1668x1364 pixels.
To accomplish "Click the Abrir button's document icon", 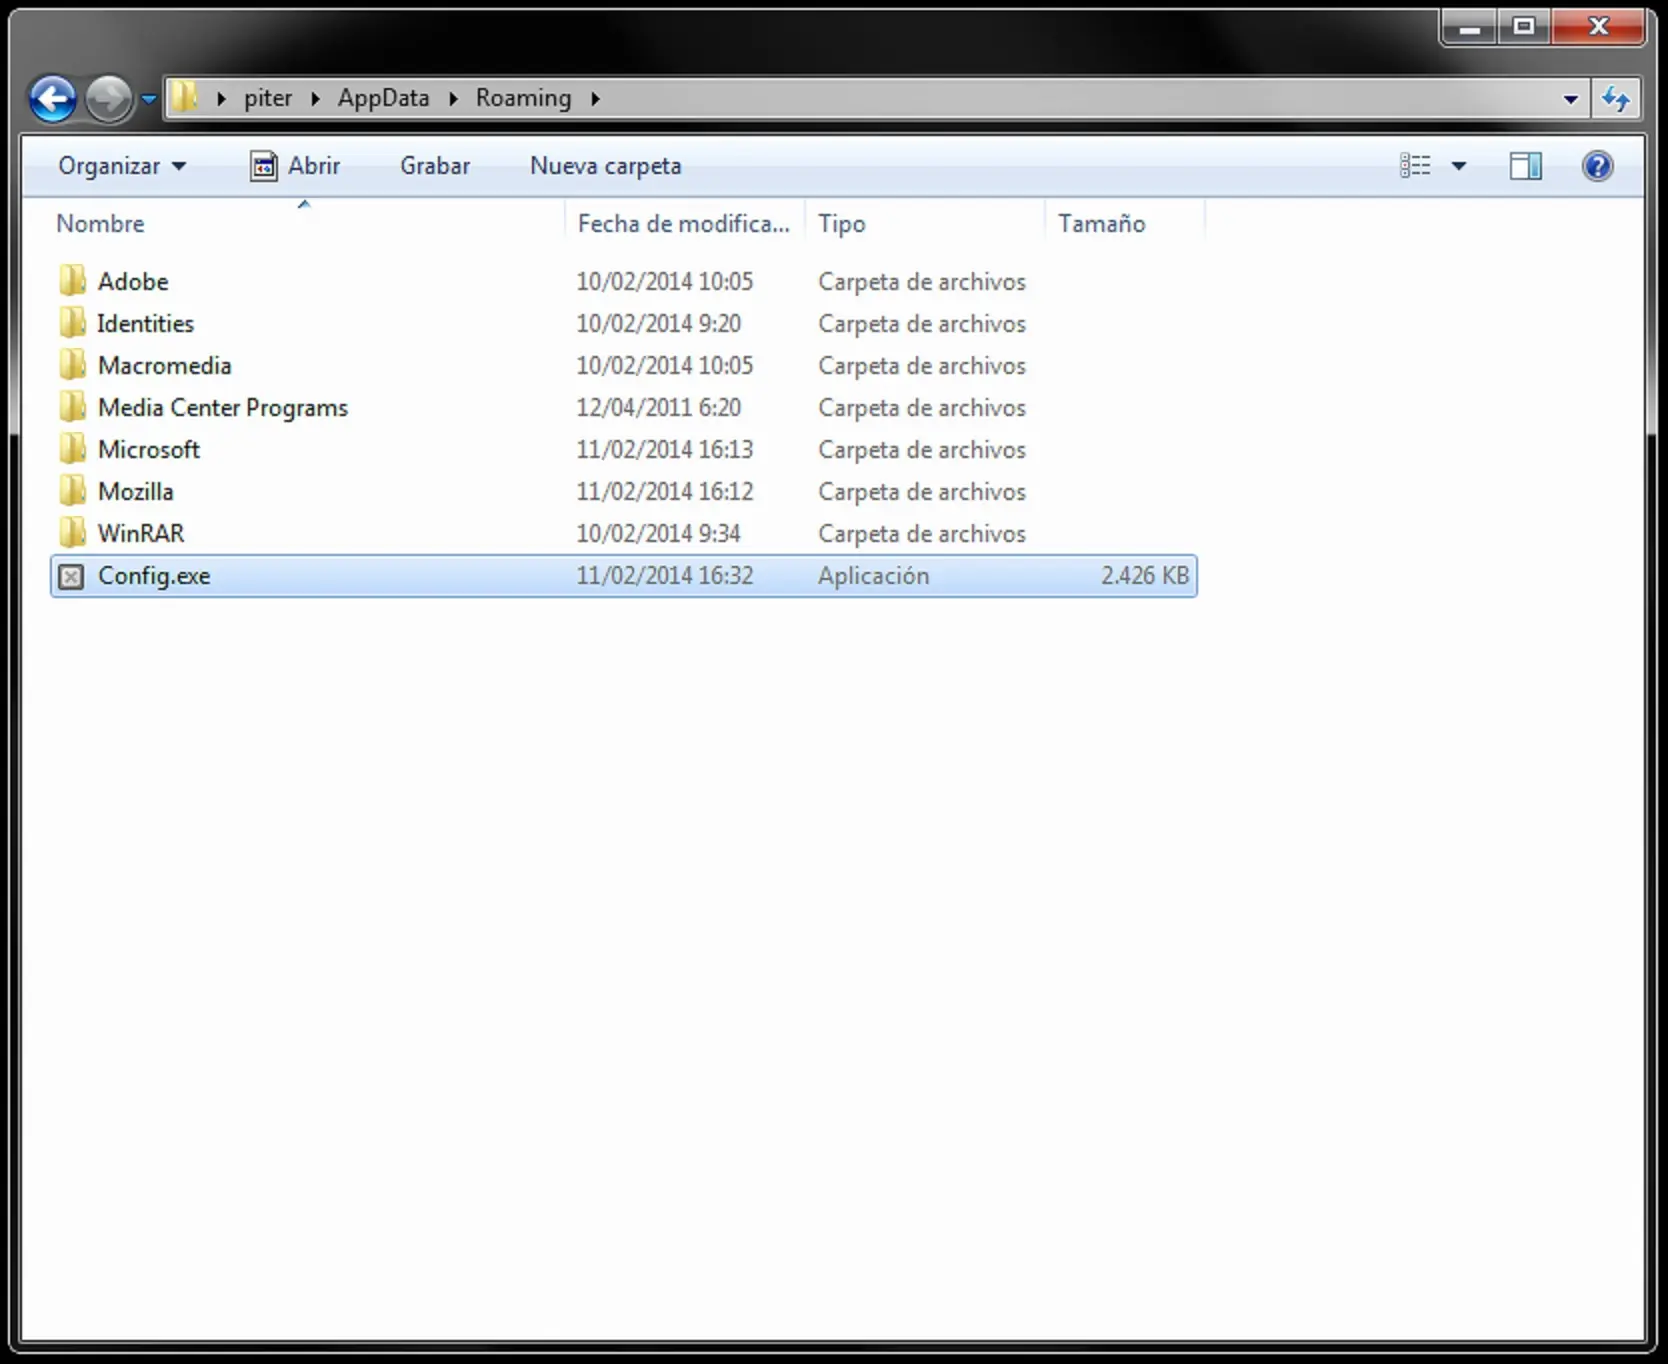I will point(263,166).
